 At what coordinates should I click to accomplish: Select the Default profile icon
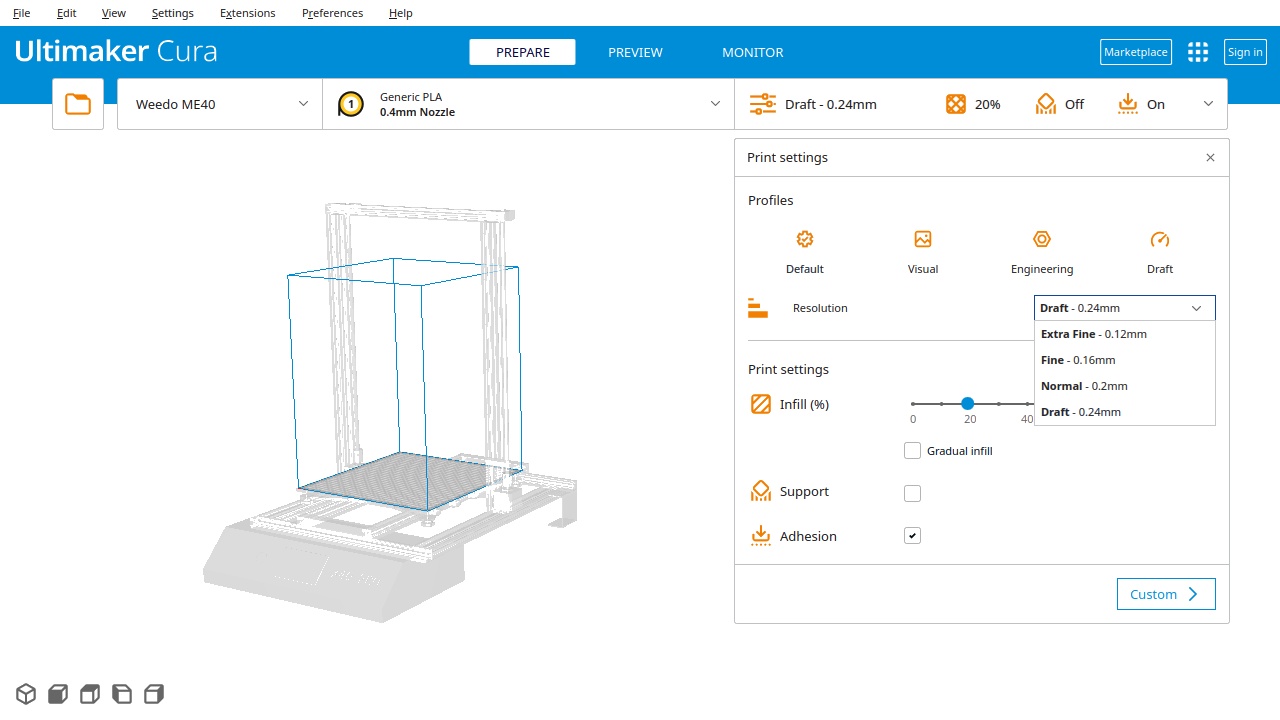click(805, 239)
